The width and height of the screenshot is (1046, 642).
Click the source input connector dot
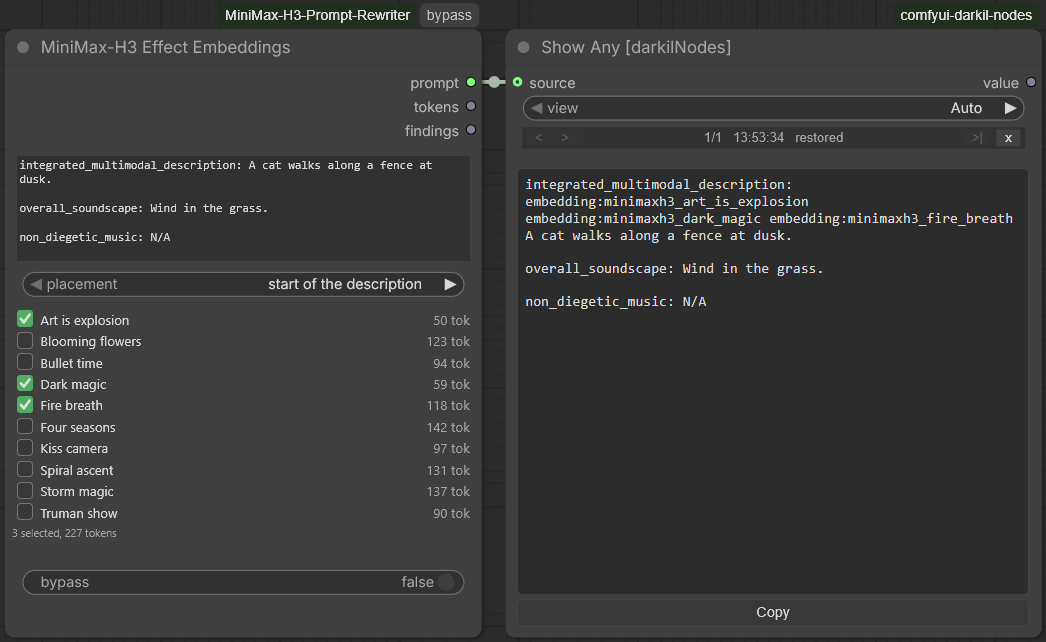click(x=518, y=82)
